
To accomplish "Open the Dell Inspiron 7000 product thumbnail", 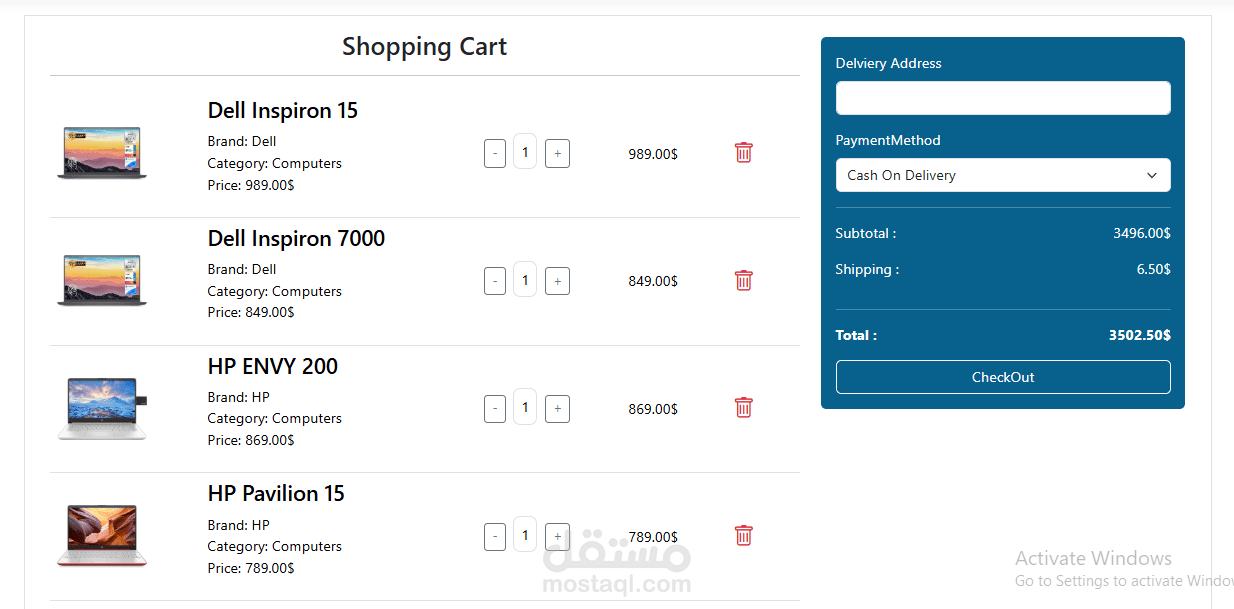I will pyautogui.click(x=102, y=281).
